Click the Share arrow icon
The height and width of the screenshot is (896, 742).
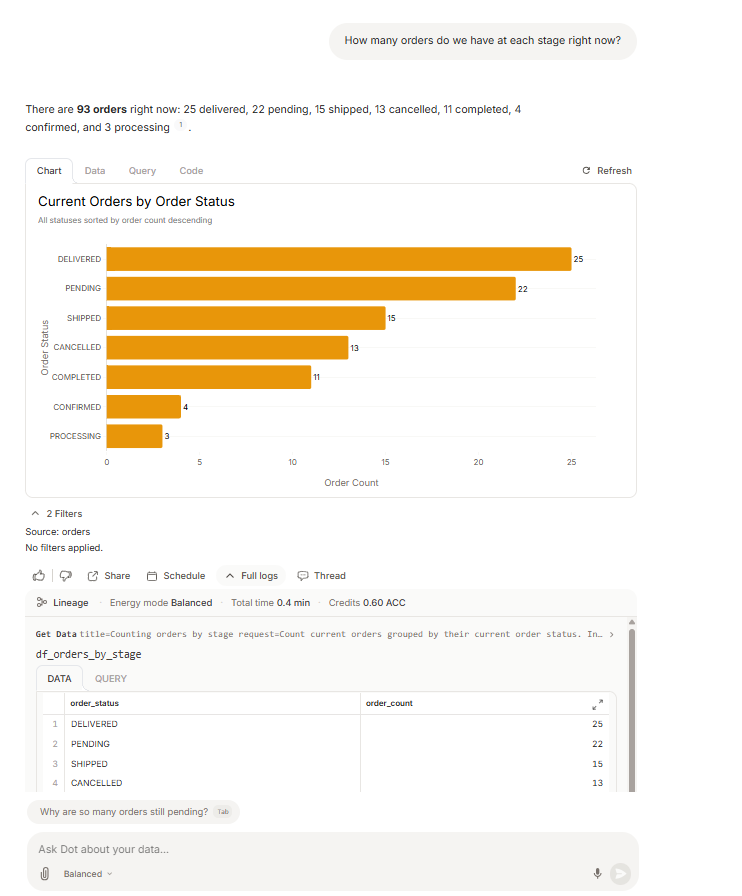[93, 576]
